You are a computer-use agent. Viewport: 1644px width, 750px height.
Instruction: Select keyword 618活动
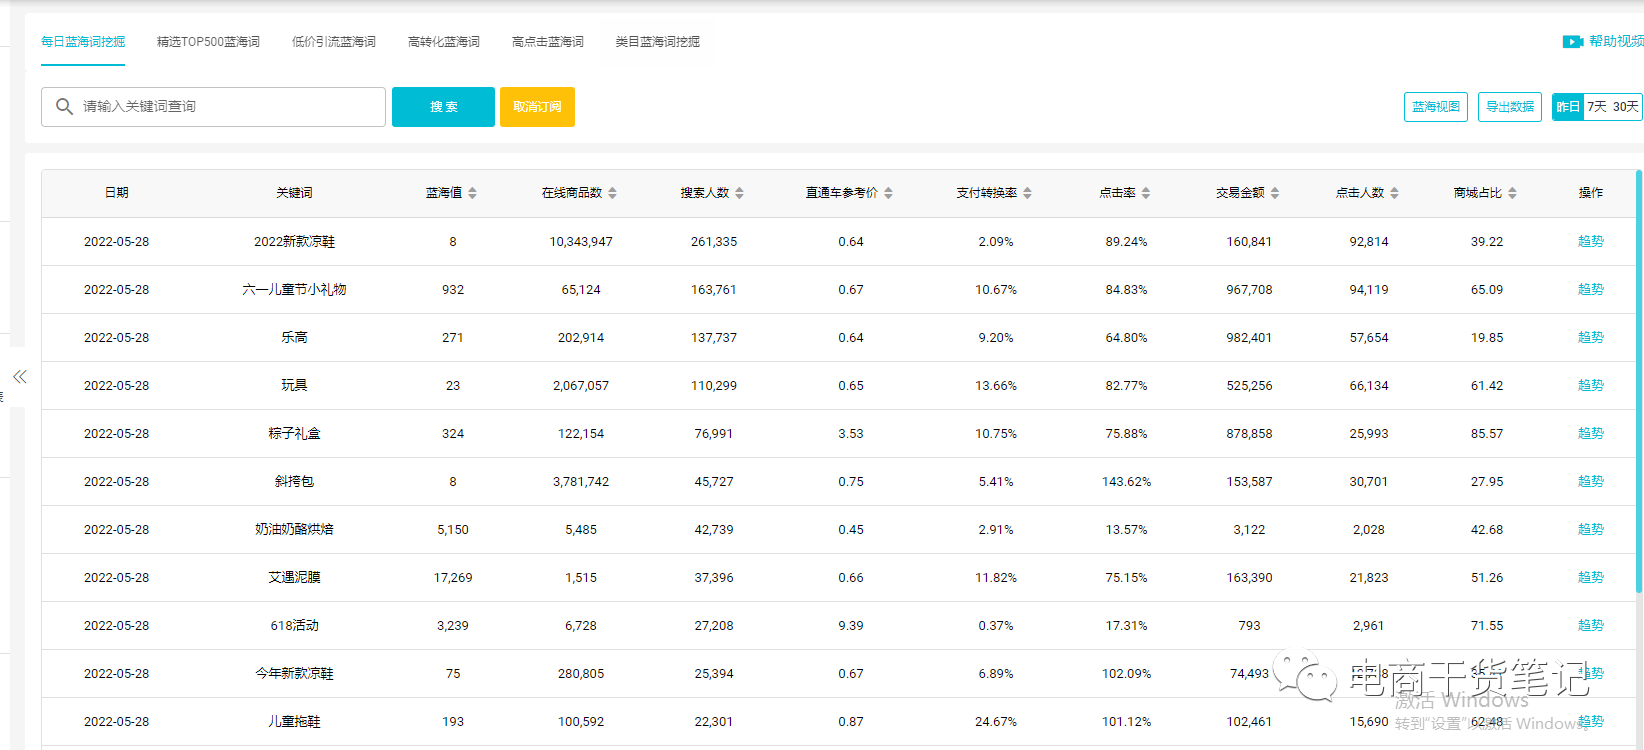coord(294,626)
